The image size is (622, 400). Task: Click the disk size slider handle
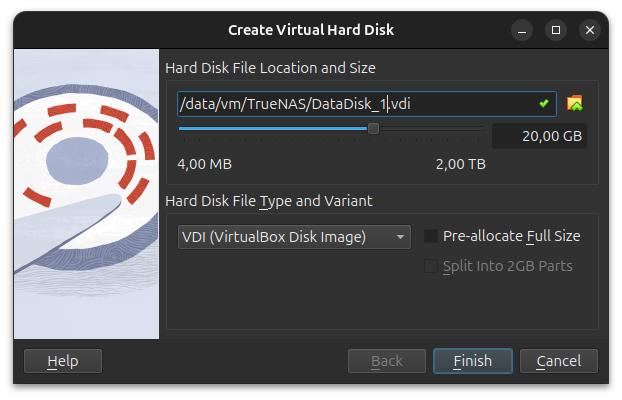click(374, 128)
